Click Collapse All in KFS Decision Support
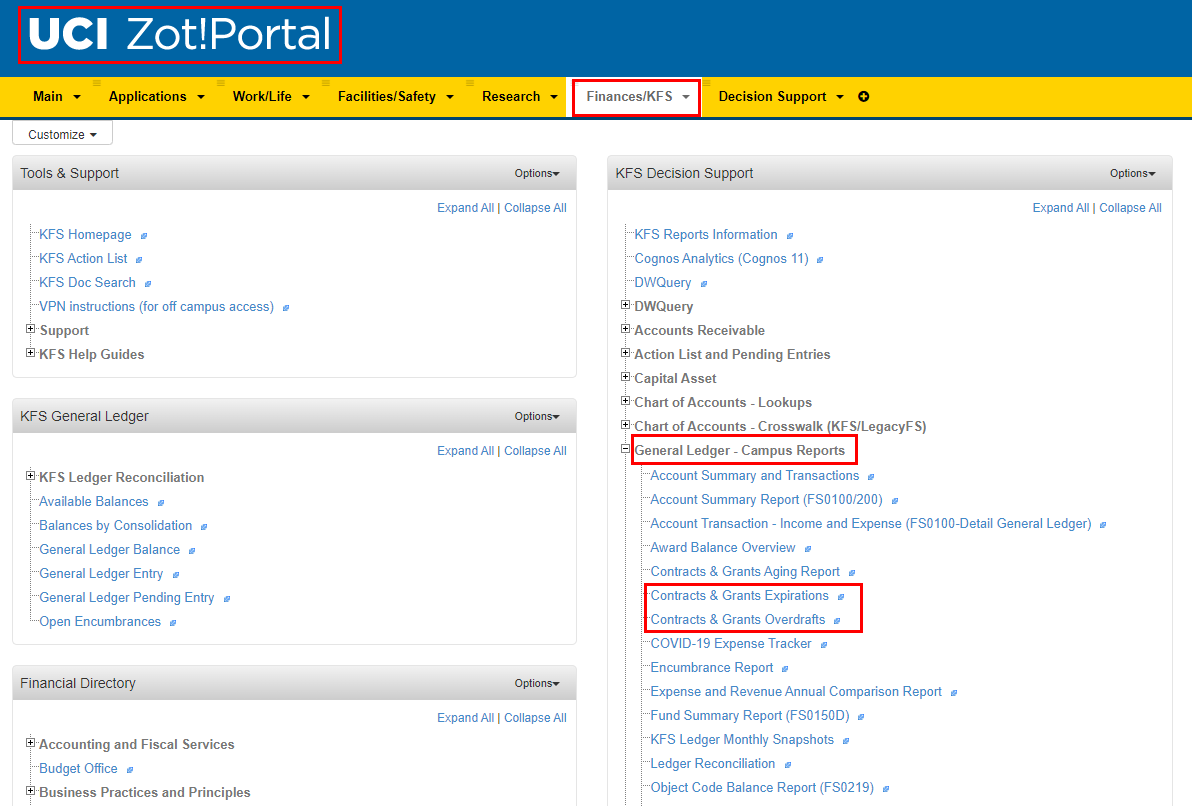 (1130, 208)
